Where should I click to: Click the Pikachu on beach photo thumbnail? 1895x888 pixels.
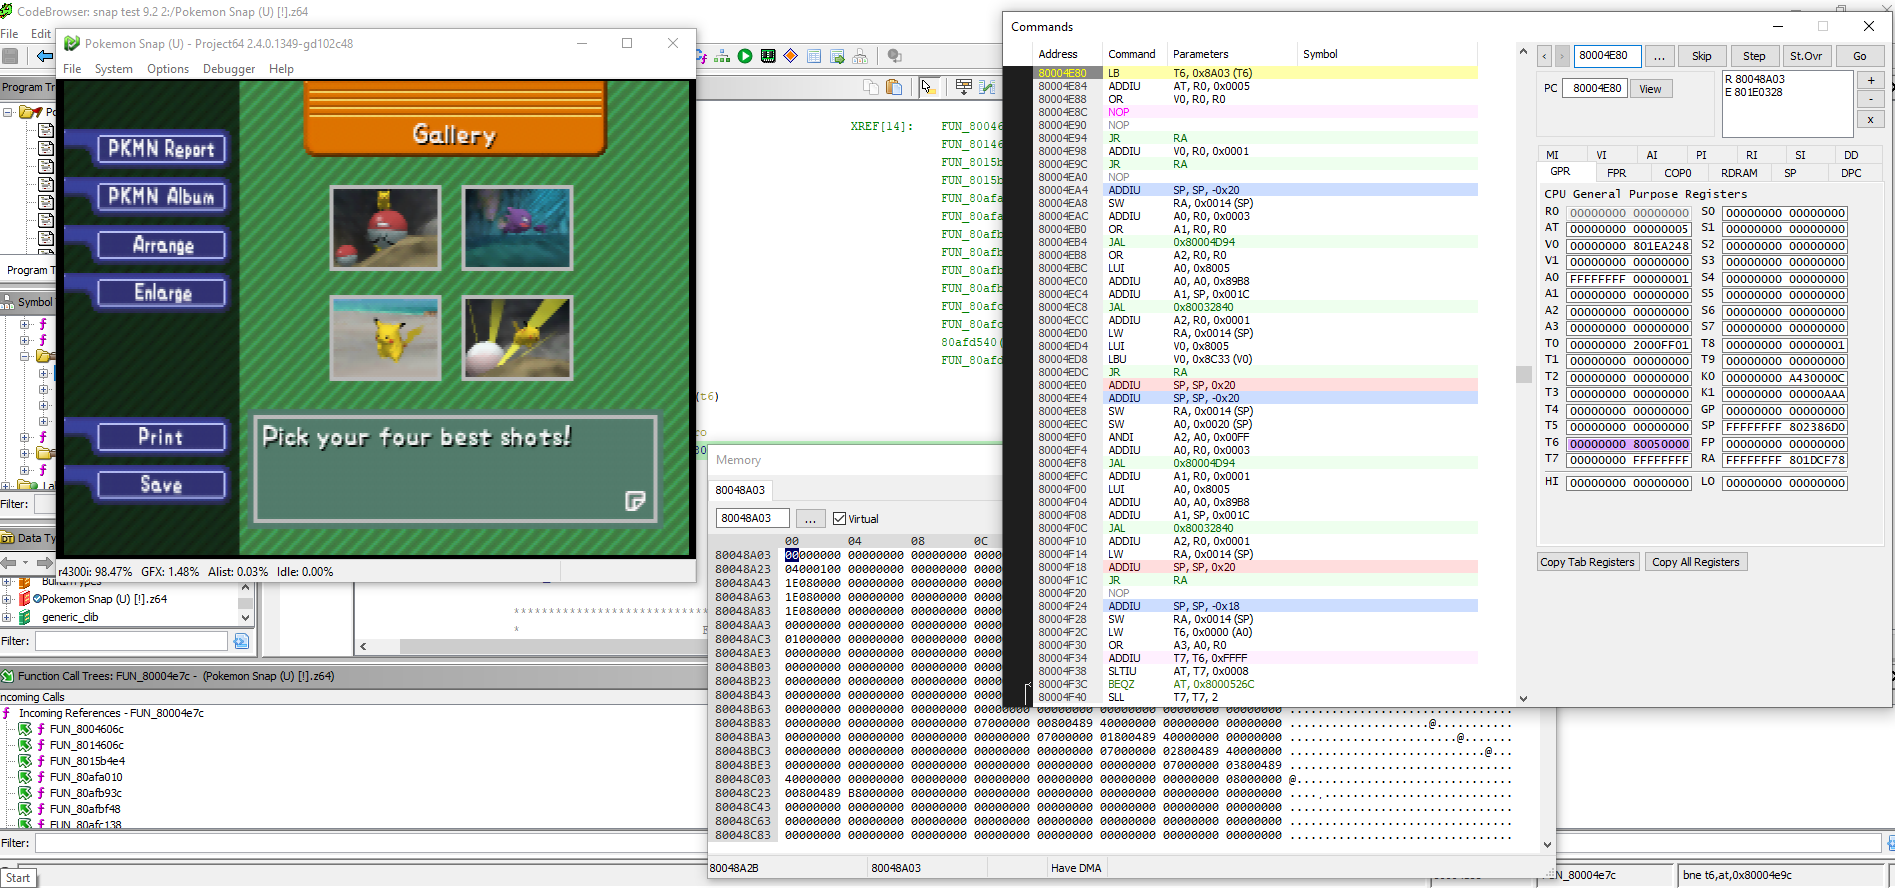(x=385, y=338)
